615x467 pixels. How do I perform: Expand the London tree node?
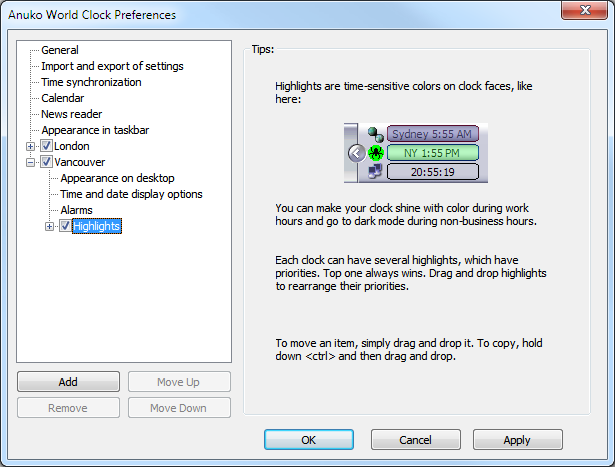30,146
